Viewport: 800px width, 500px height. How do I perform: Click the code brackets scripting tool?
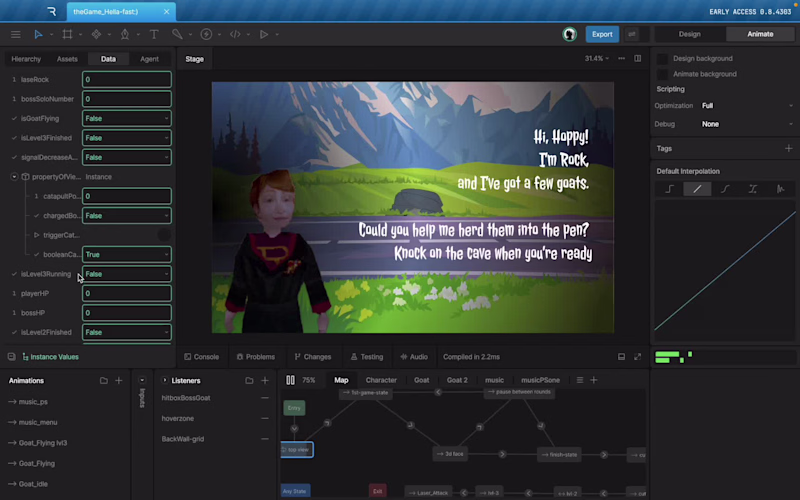pyautogui.click(x=235, y=34)
